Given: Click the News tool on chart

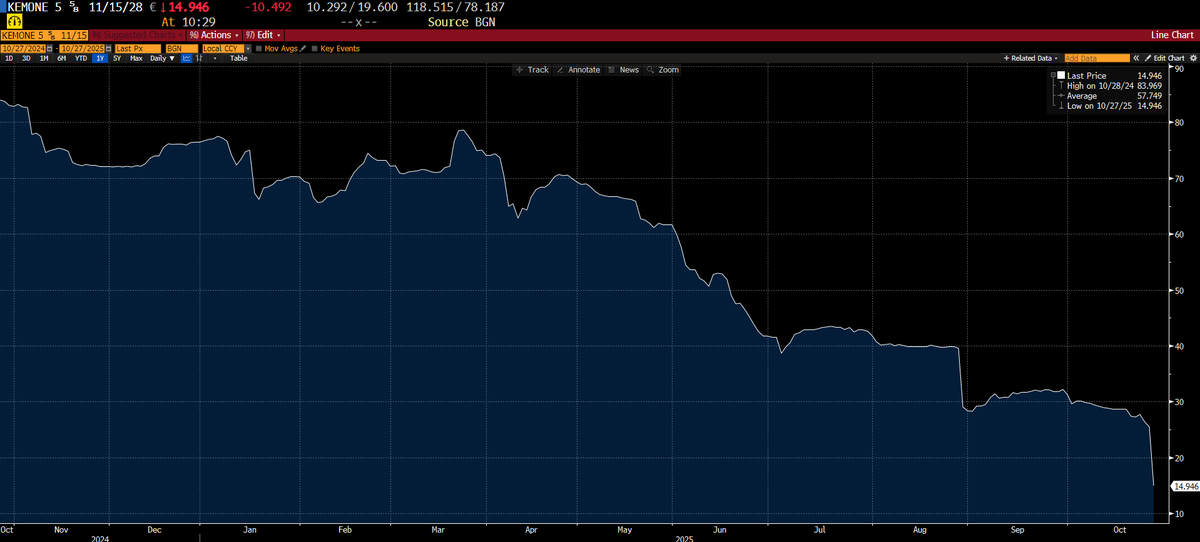Looking at the screenshot, I should [624, 70].
